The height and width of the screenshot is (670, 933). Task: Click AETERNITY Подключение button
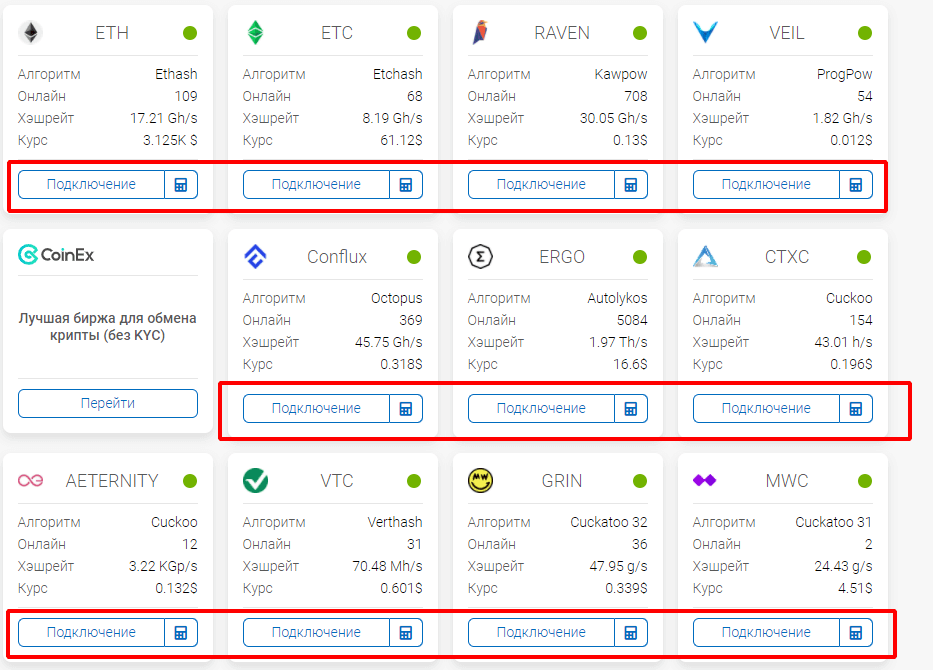91,633
